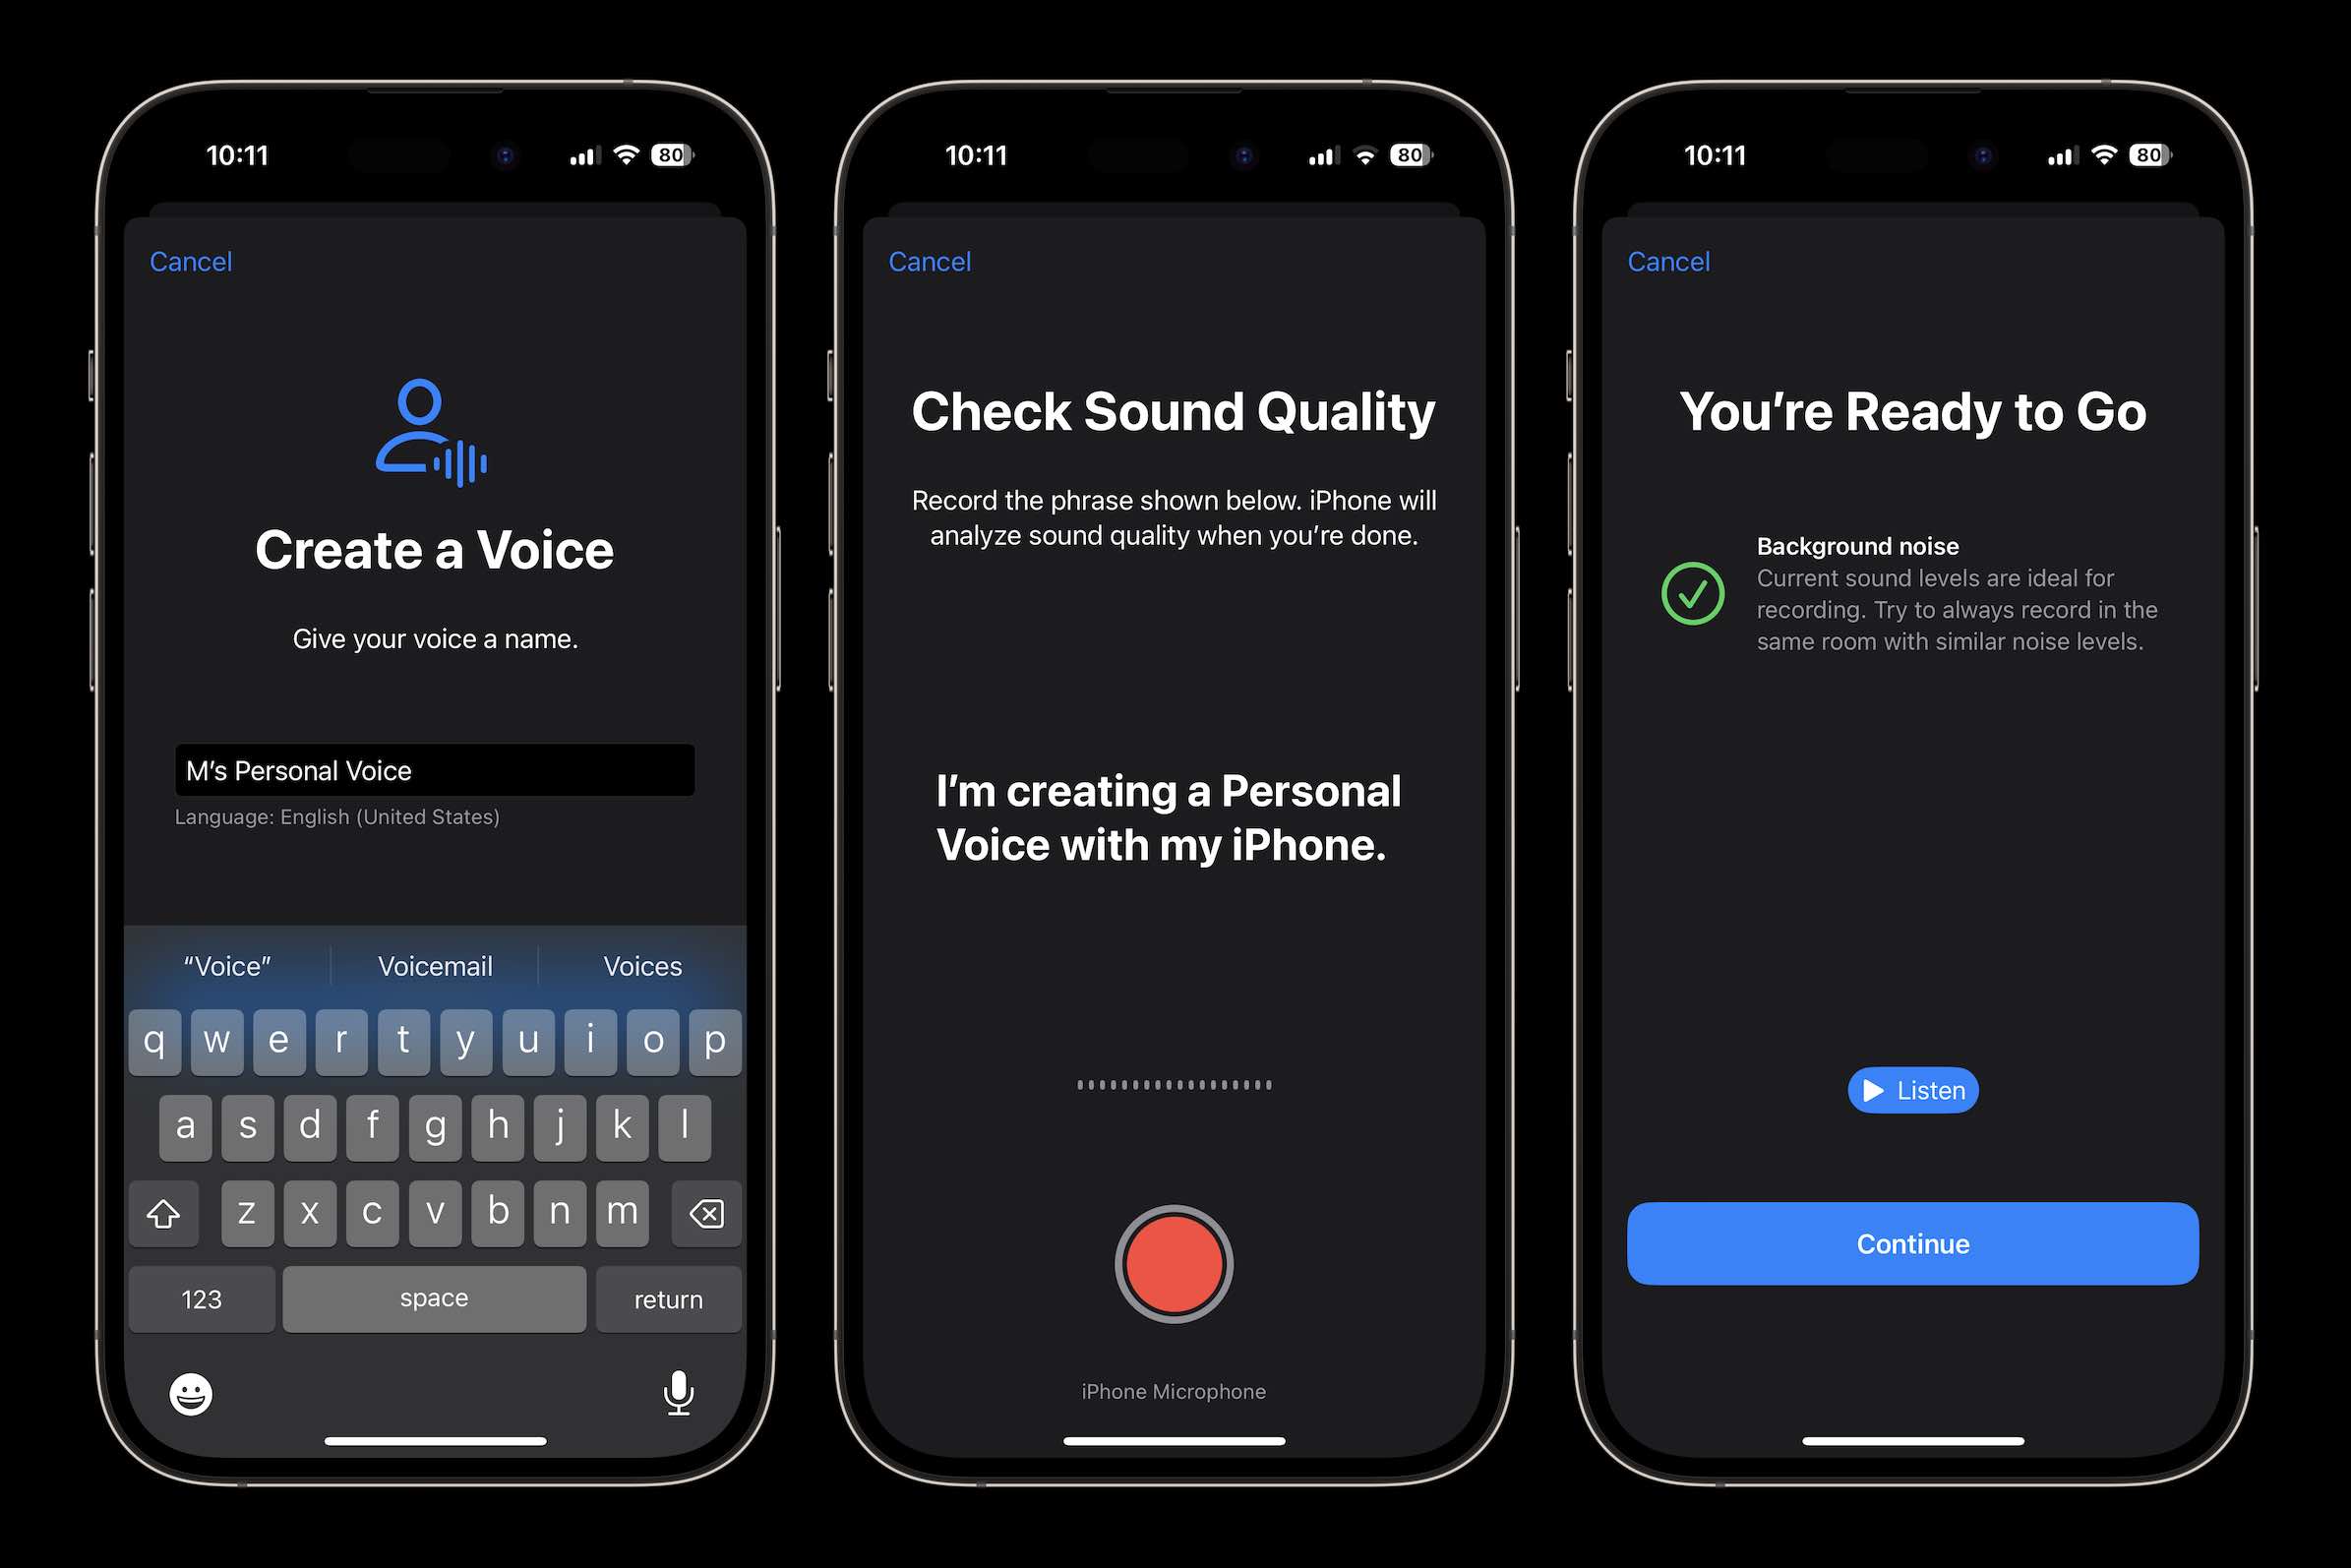Toggle the return key on keyboard
The image size is (2351, 1568).
click(x=667, y=1298)
